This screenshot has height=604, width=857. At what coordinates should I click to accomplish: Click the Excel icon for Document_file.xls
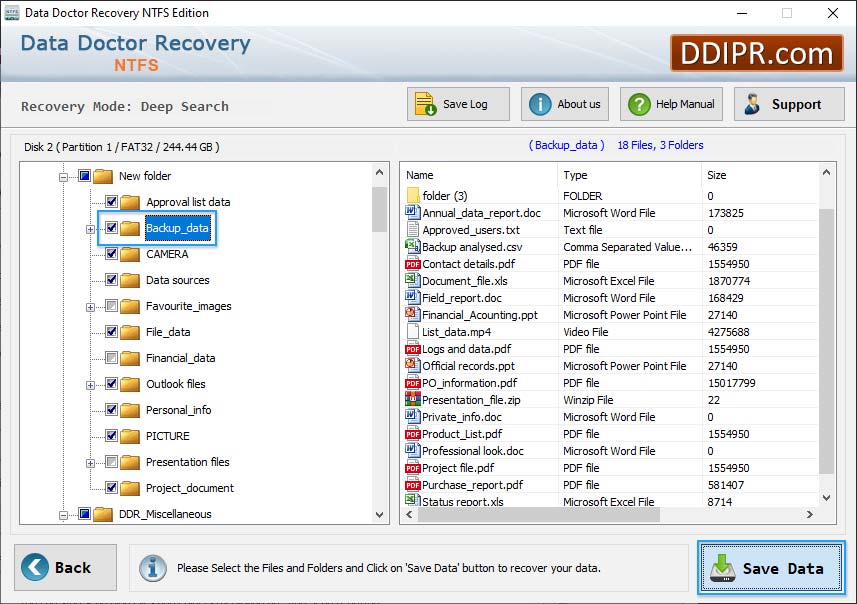point(412,280)
